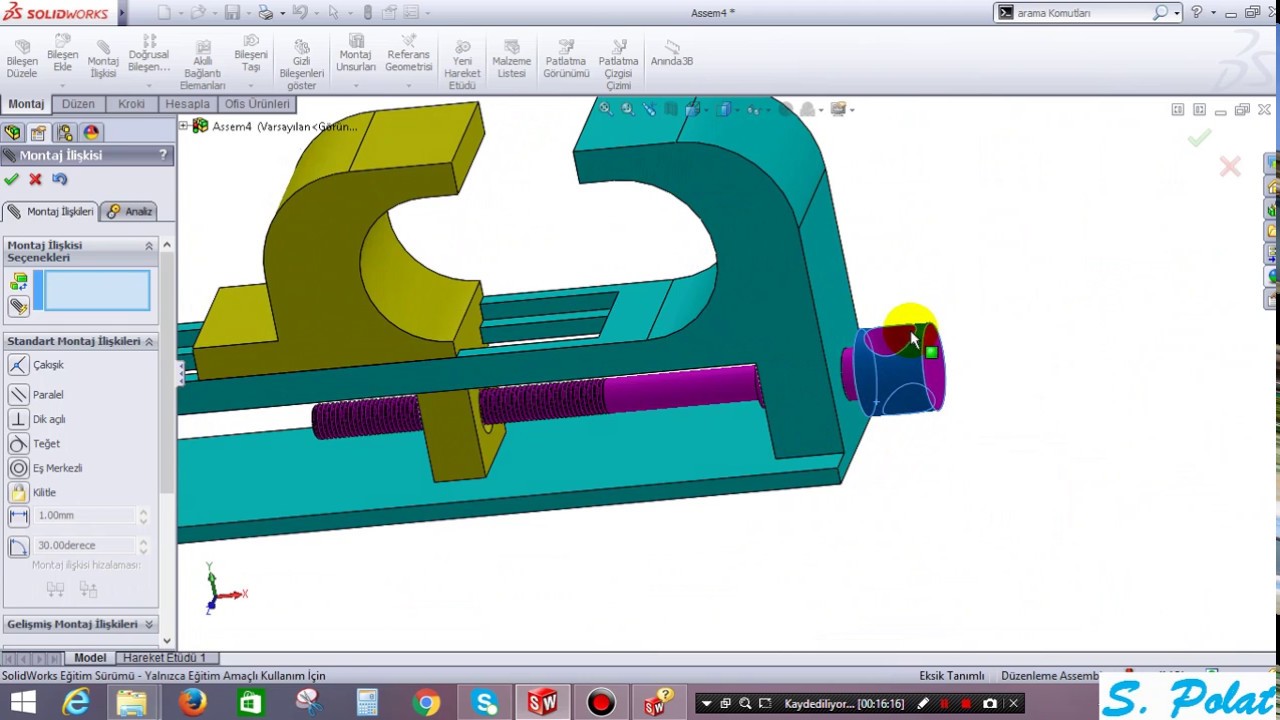This screenshot has height=720, width=1280.
Task: Click 1.00mm distance value field
Action: (x=85, y=515)
